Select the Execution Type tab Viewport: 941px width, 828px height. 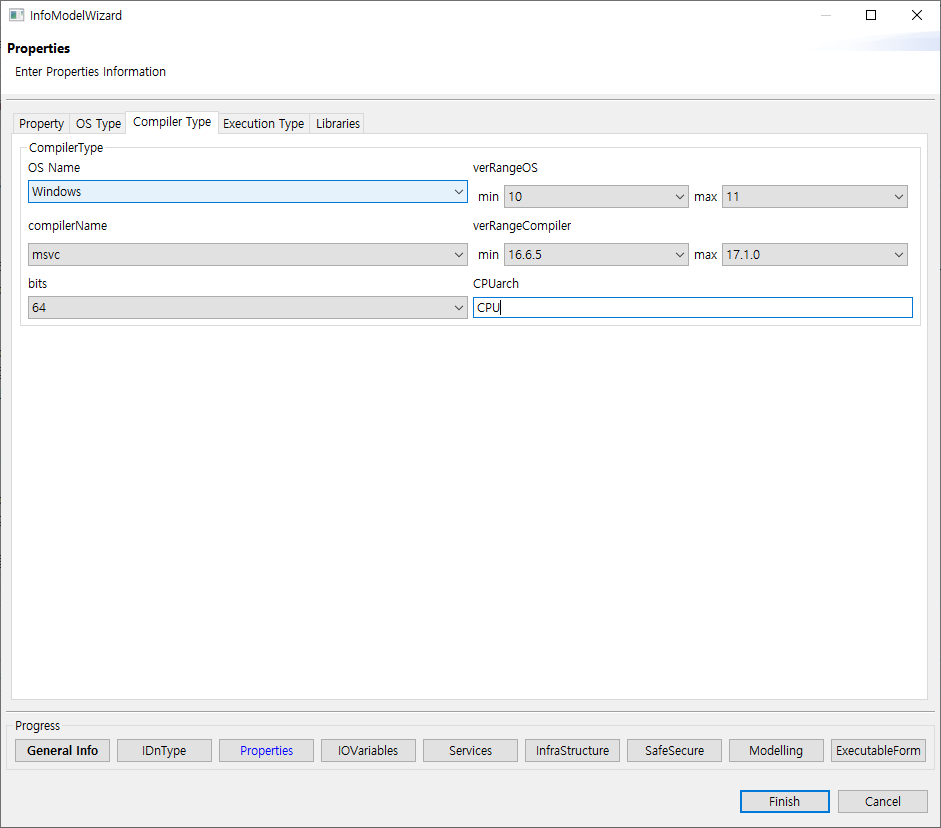(263, 123)
